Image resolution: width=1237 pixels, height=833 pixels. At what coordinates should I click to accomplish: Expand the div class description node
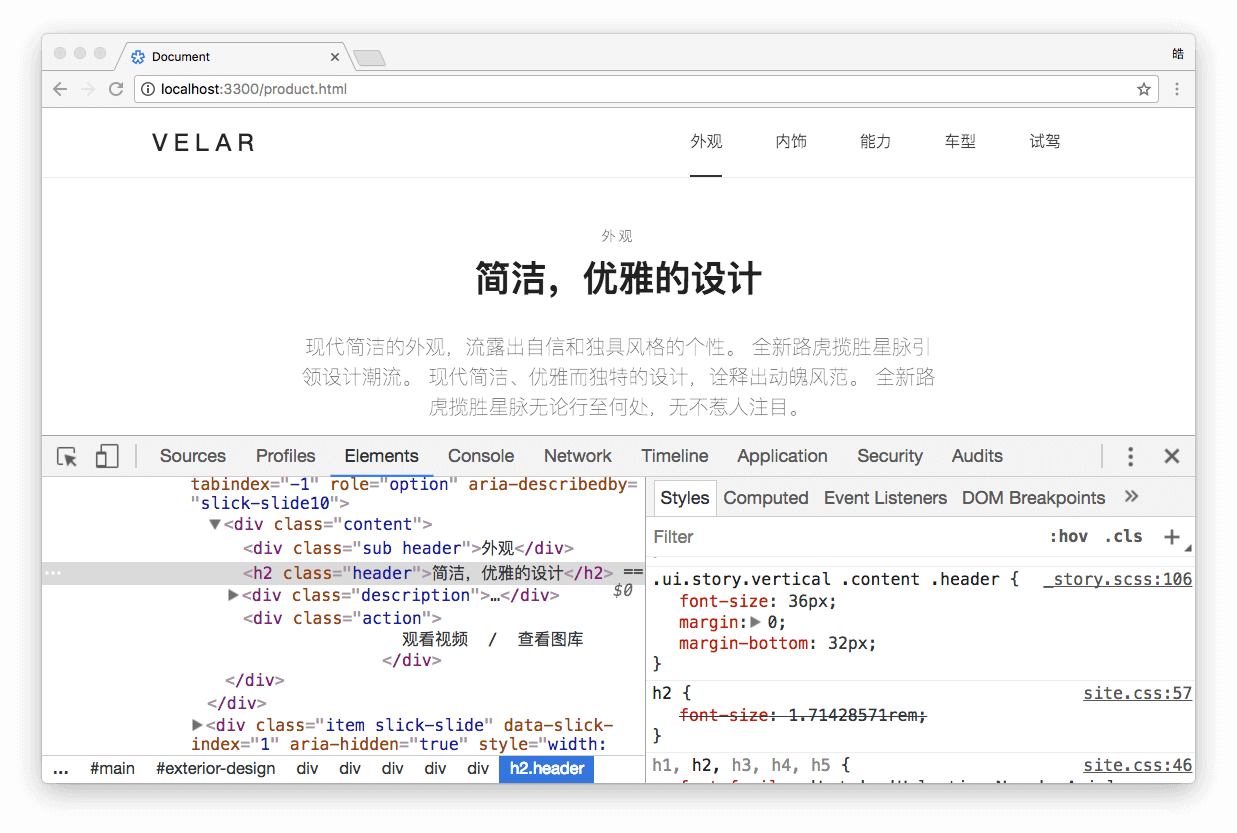pos(234,595)
